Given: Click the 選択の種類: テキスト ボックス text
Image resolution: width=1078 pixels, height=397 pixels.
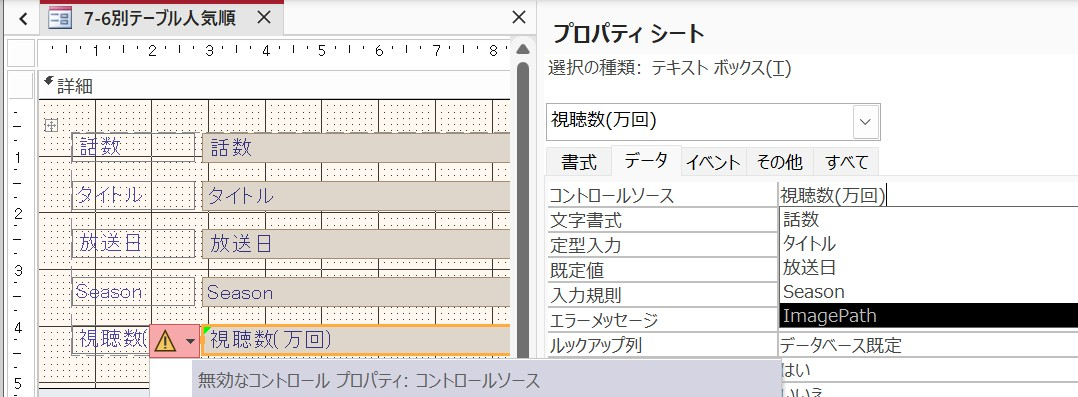Looking at the screenshot, I should tap(670, 69).
